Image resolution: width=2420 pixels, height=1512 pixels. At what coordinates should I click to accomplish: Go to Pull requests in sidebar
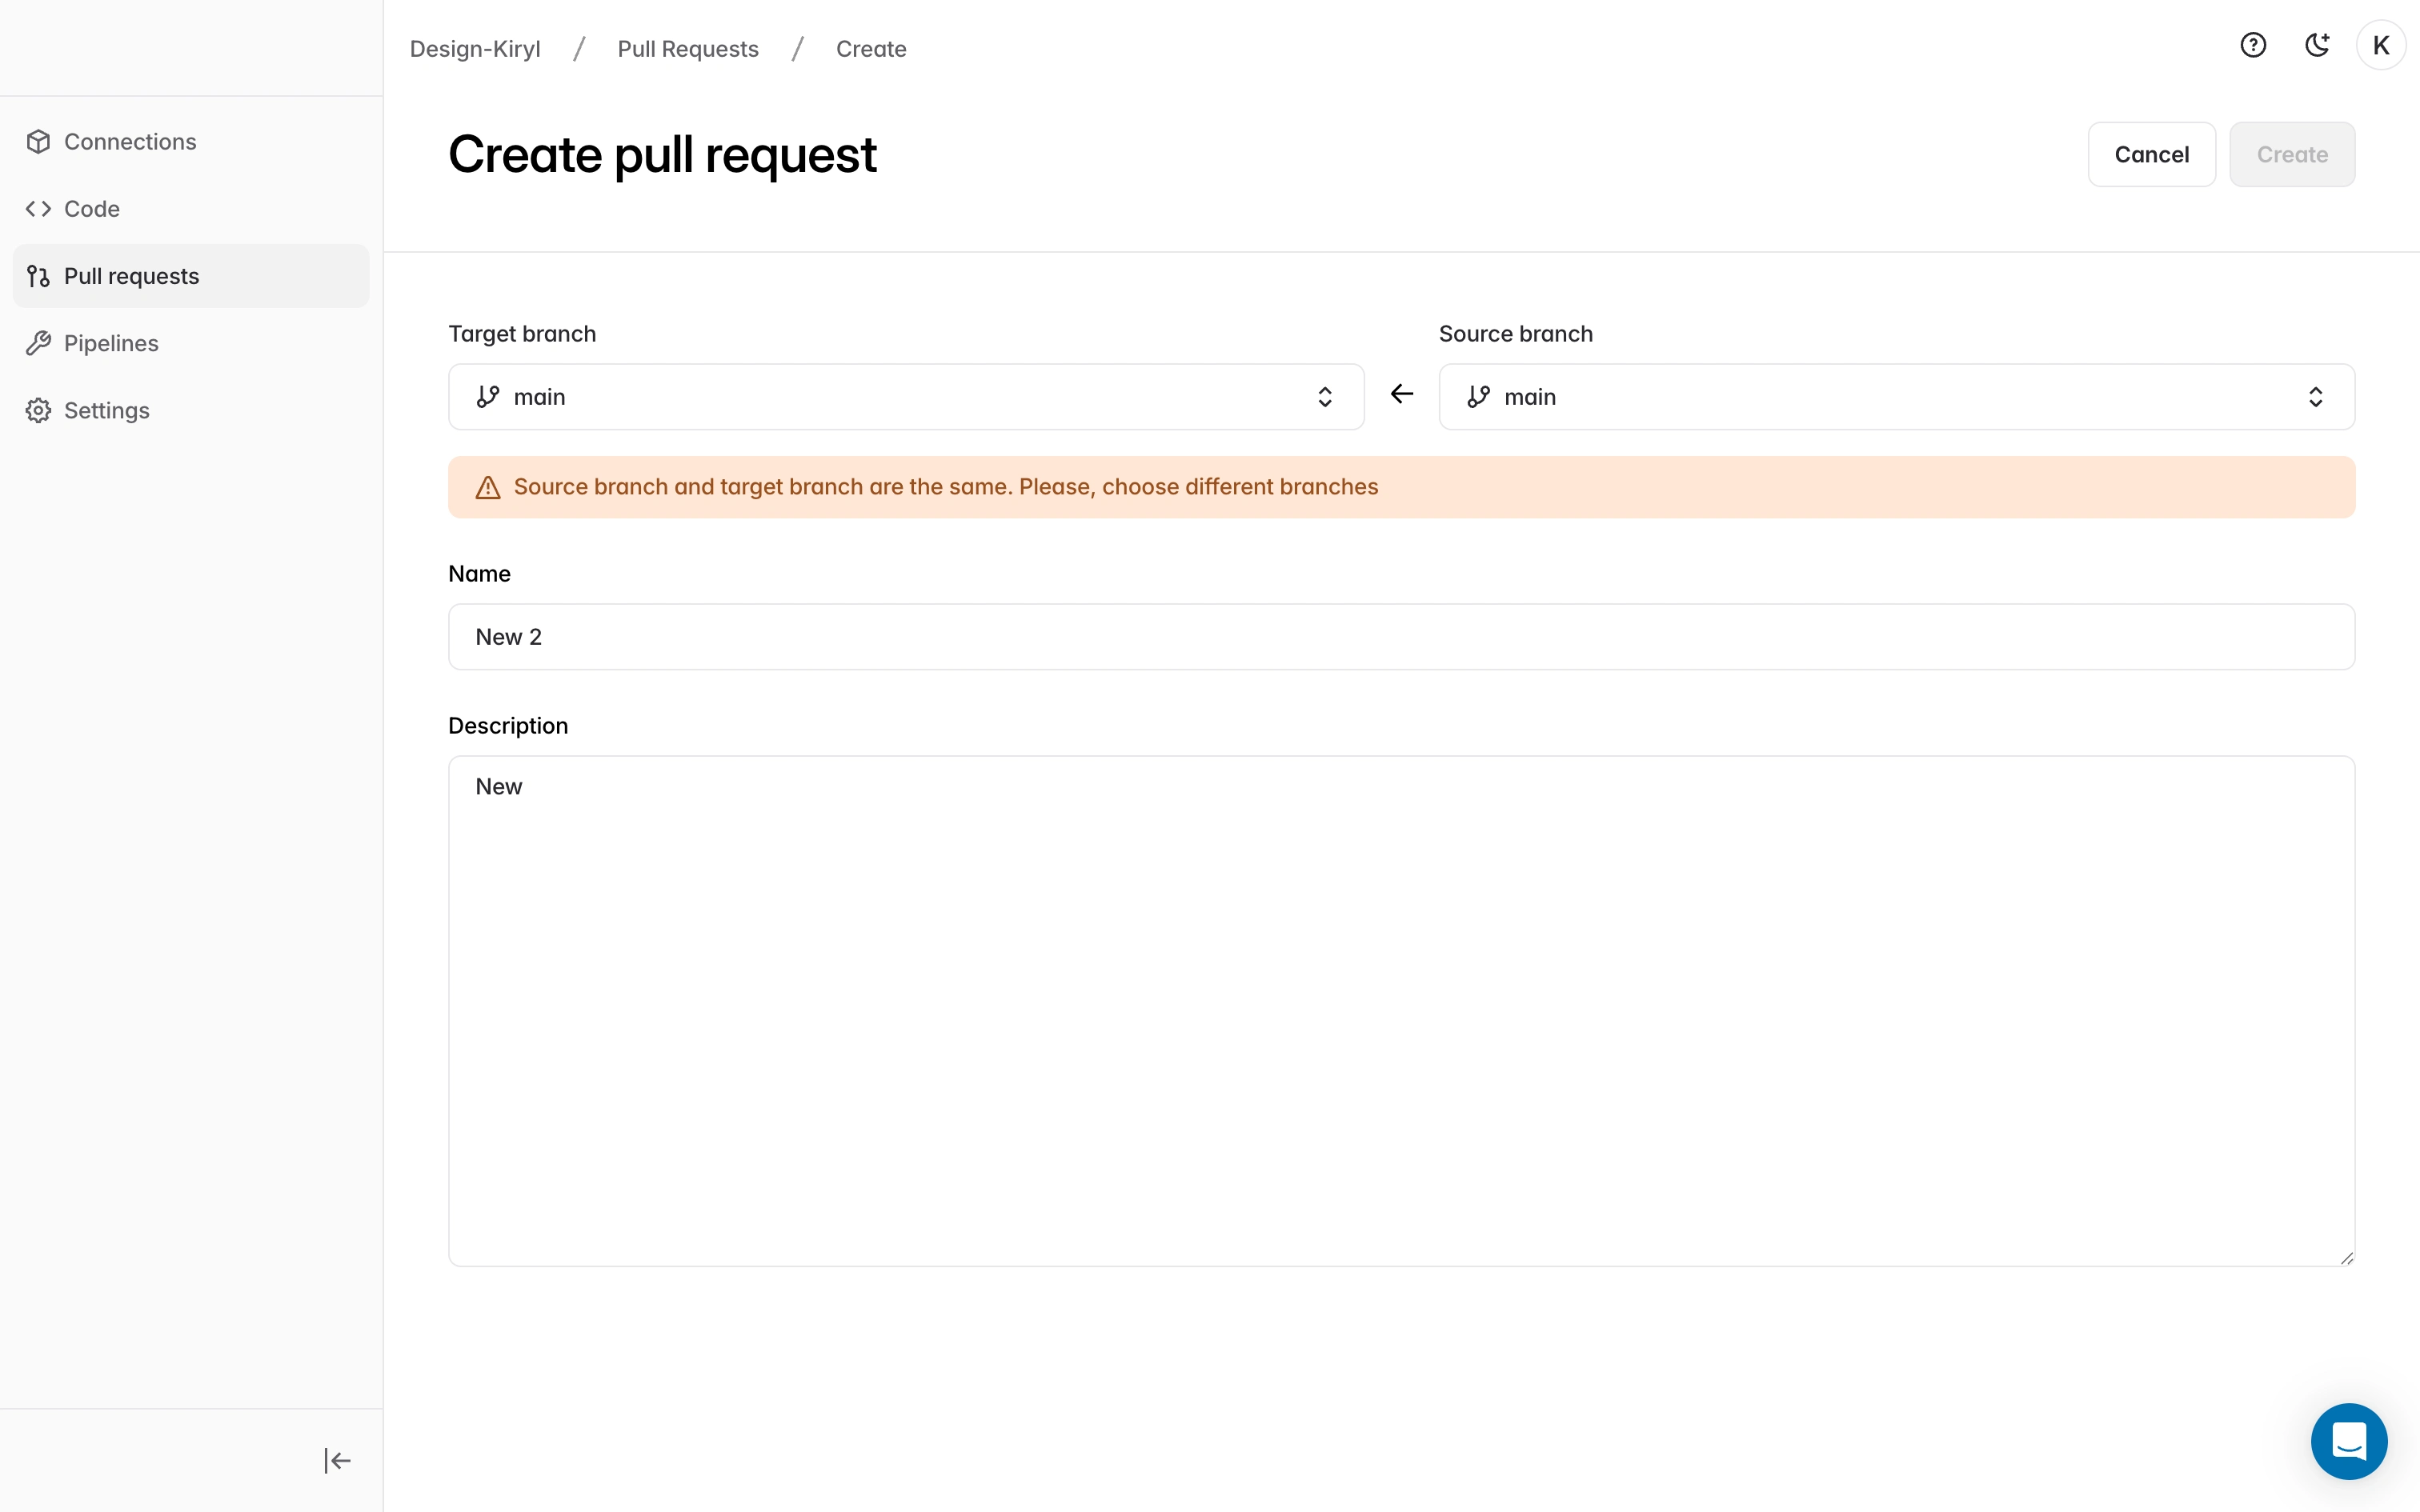(131, 276)
